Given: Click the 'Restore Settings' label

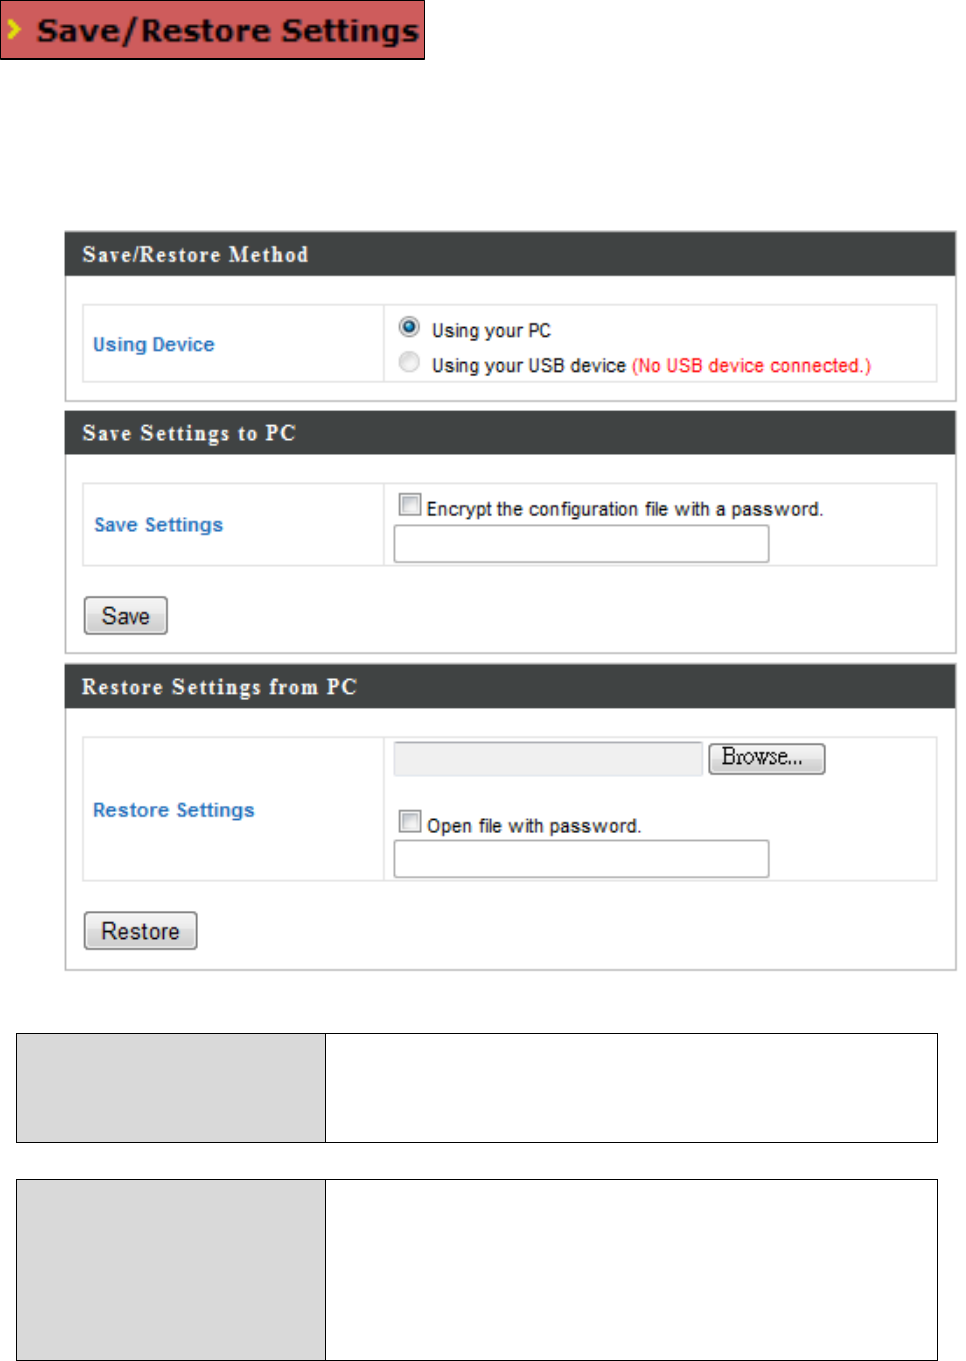Looking at the screenshot, I should point(174,810).
